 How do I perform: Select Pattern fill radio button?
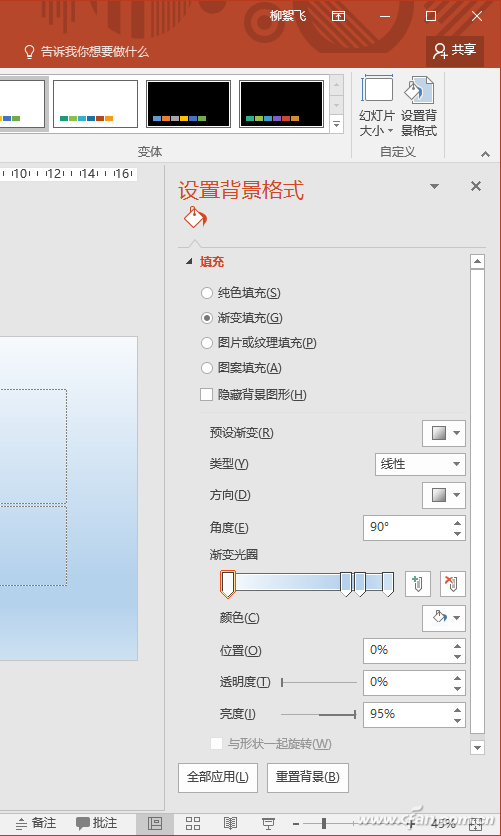pos(207,368)
